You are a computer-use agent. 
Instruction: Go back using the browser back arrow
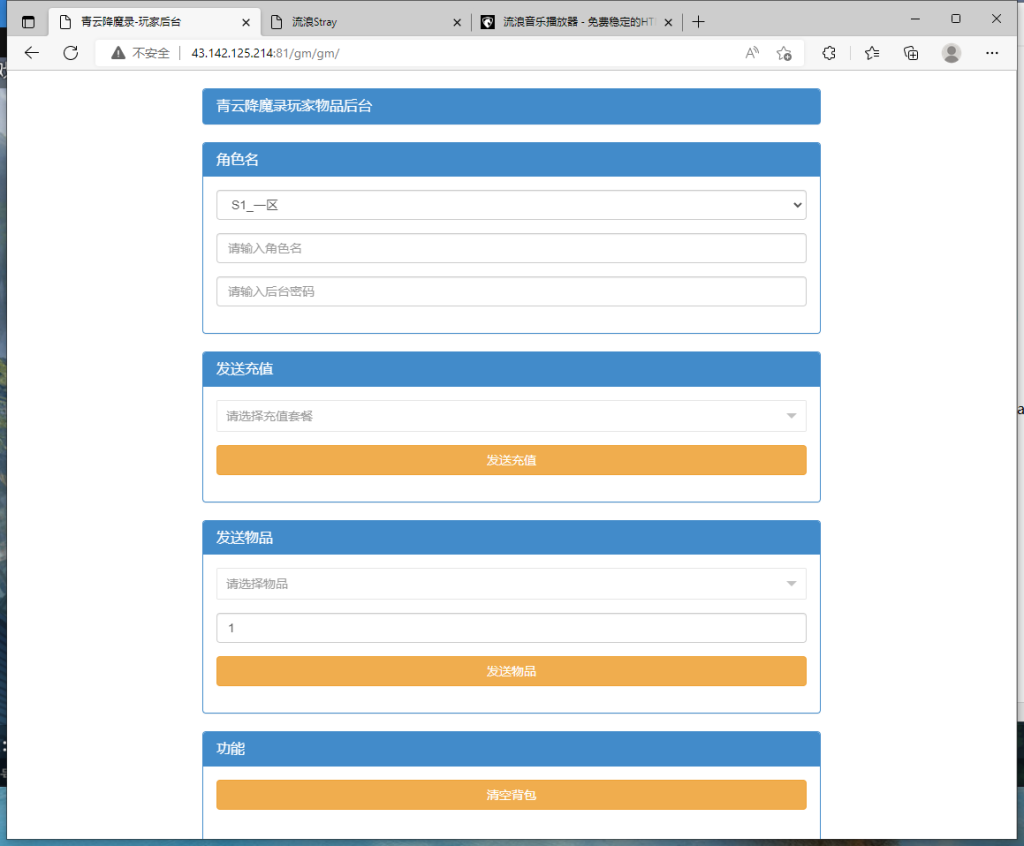31,53
